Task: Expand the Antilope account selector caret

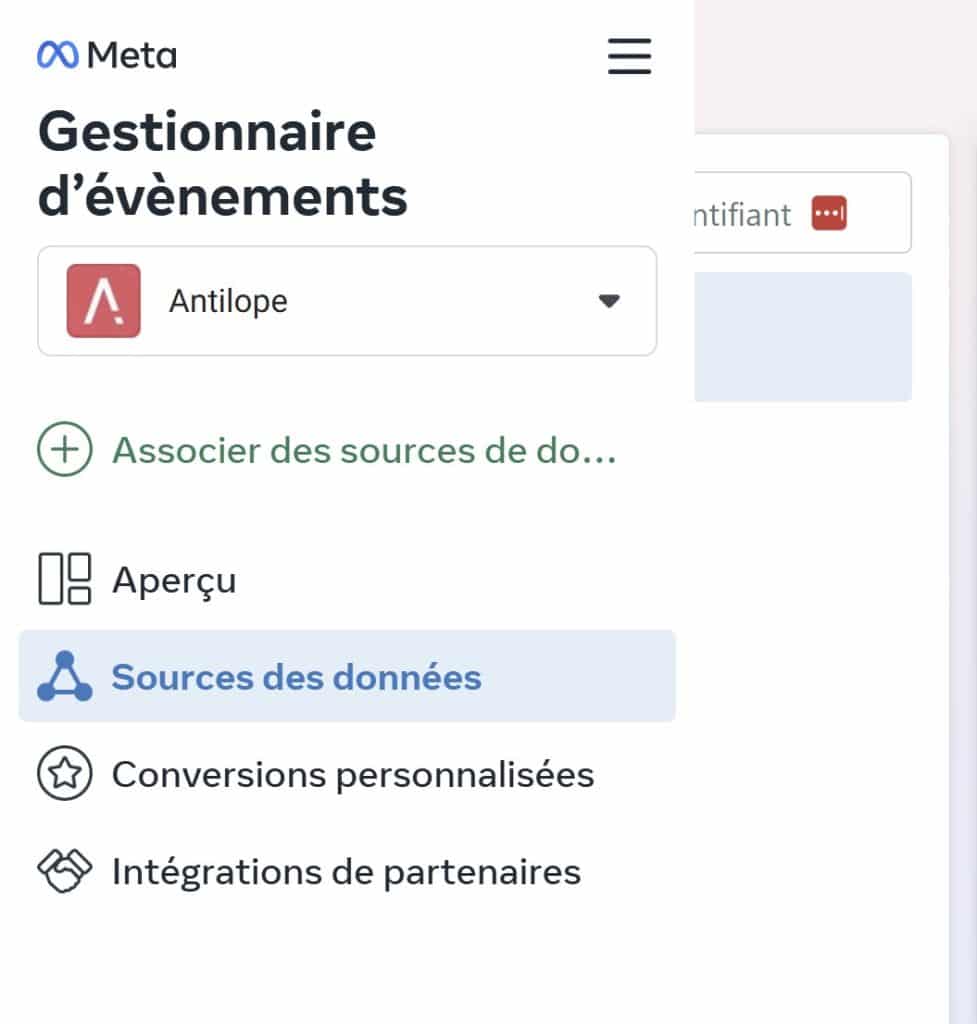Action: pos(609,301)
